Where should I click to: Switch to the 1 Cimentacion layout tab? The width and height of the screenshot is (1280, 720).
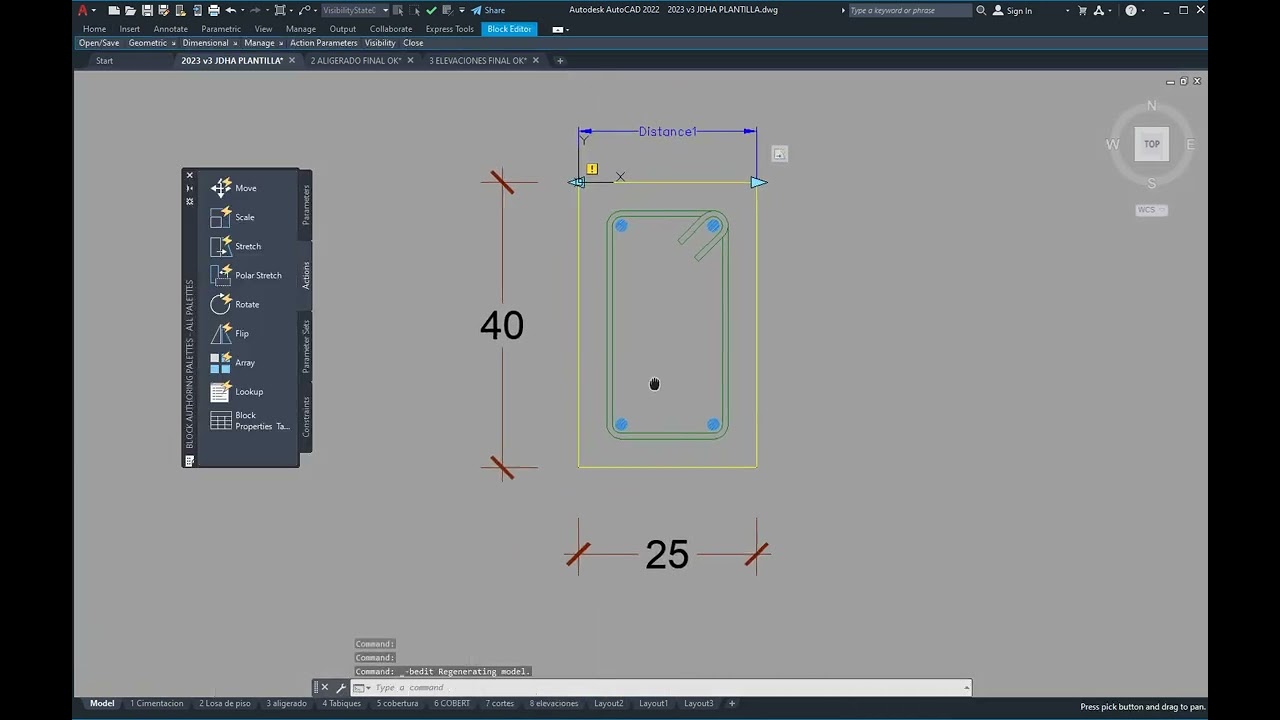point(157,704)
